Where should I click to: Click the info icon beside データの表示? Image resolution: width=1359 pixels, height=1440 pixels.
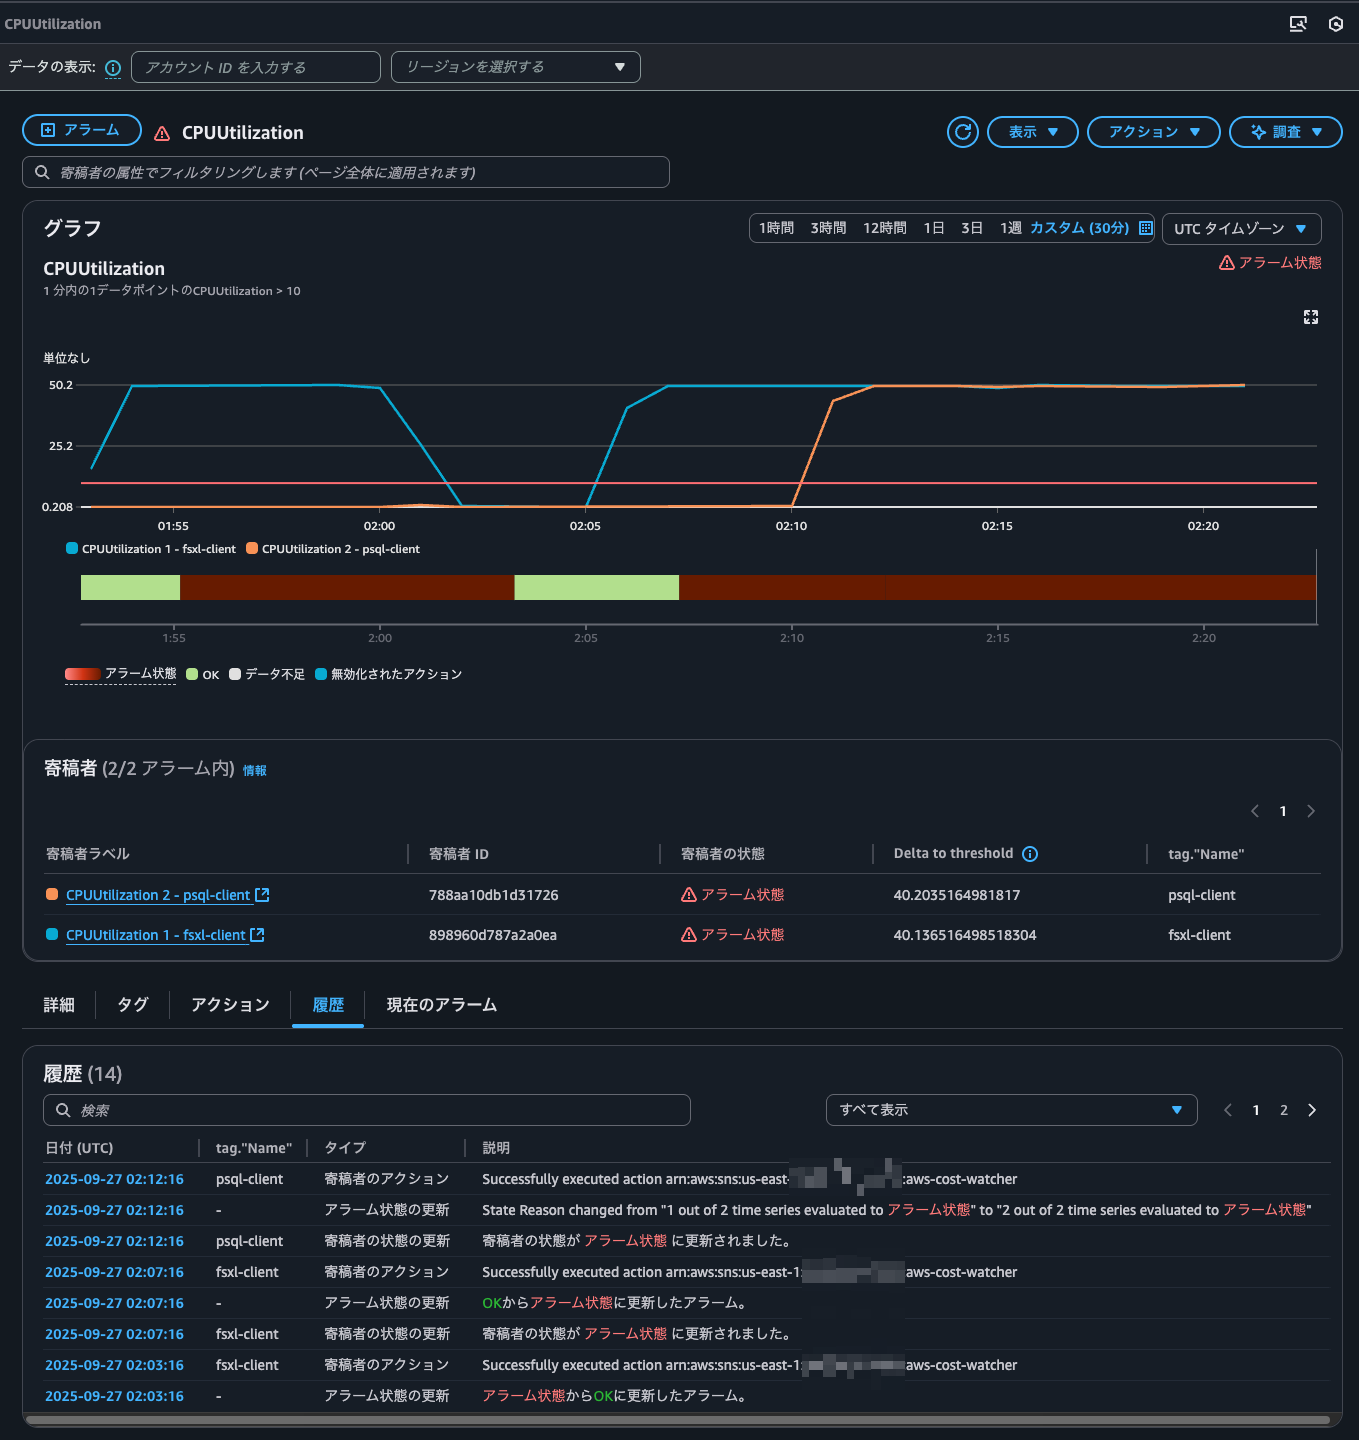[x=113, y=68]
